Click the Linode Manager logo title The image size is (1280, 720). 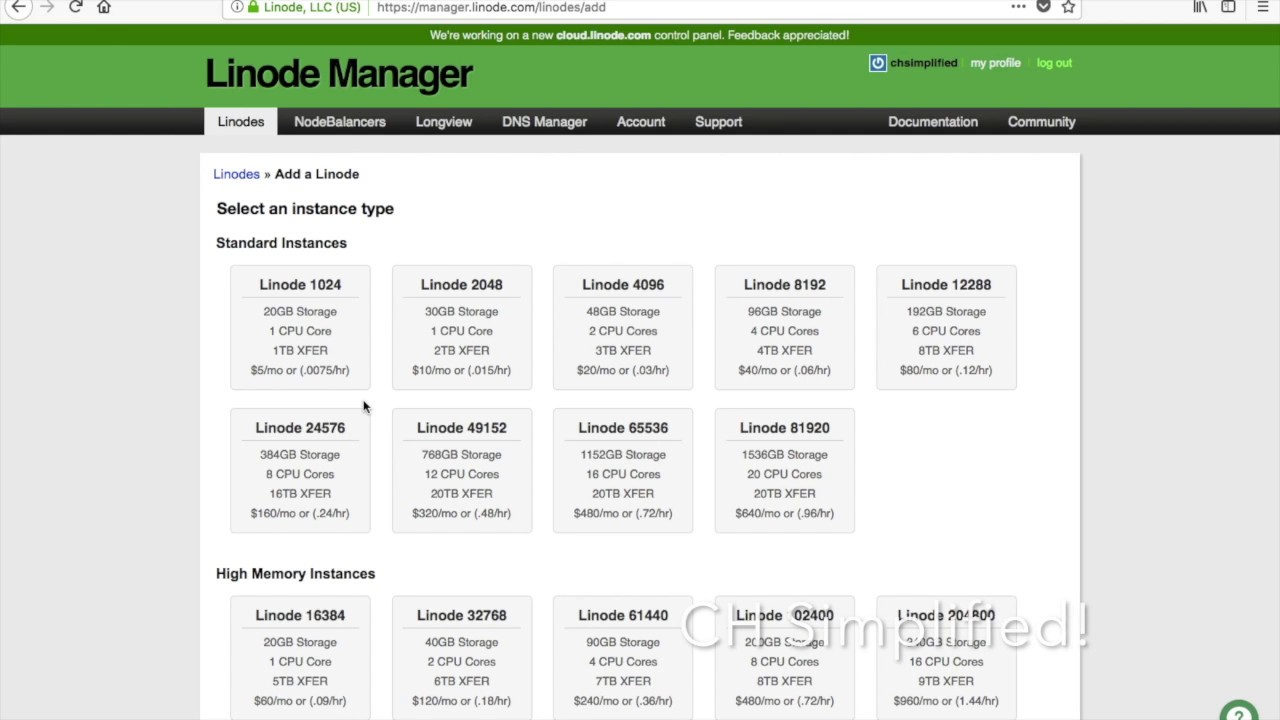pyautogui.click(x=338, y=74)
